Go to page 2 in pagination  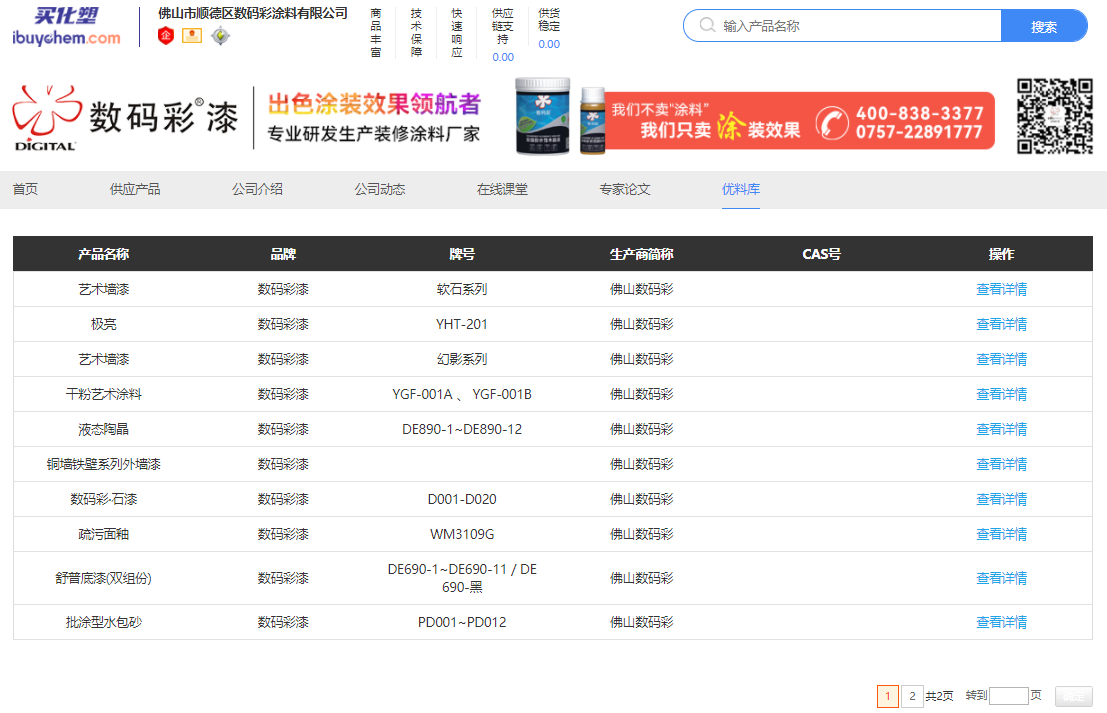pos(912,696)
